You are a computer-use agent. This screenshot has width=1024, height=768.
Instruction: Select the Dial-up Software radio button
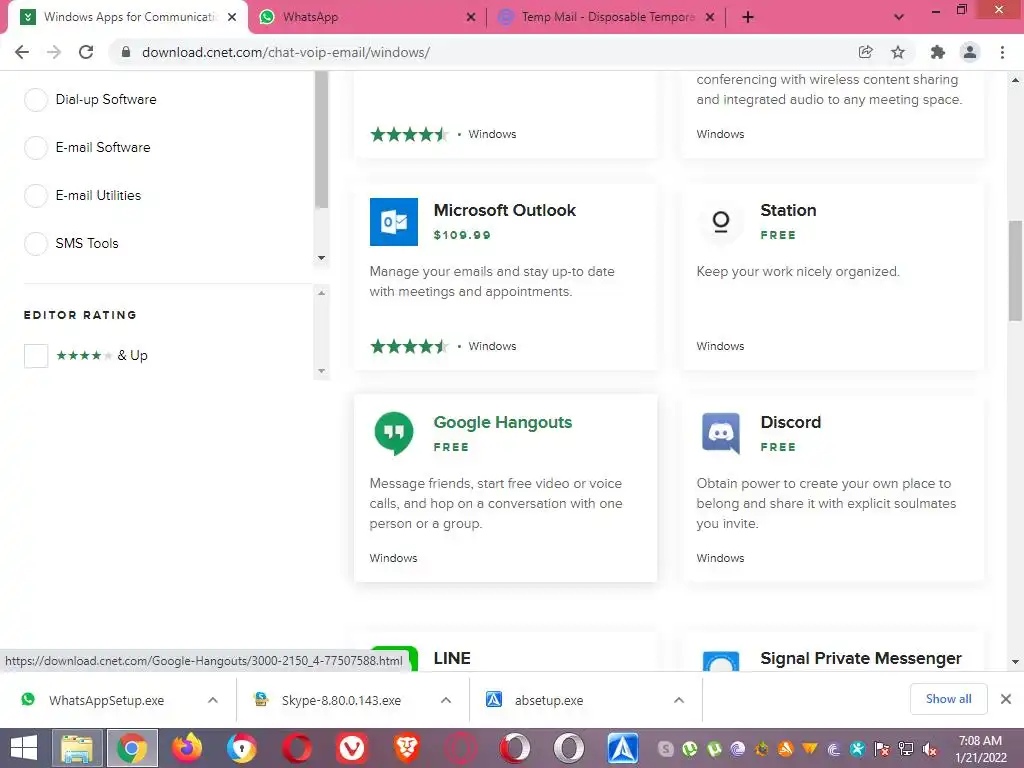pos(35,99)
